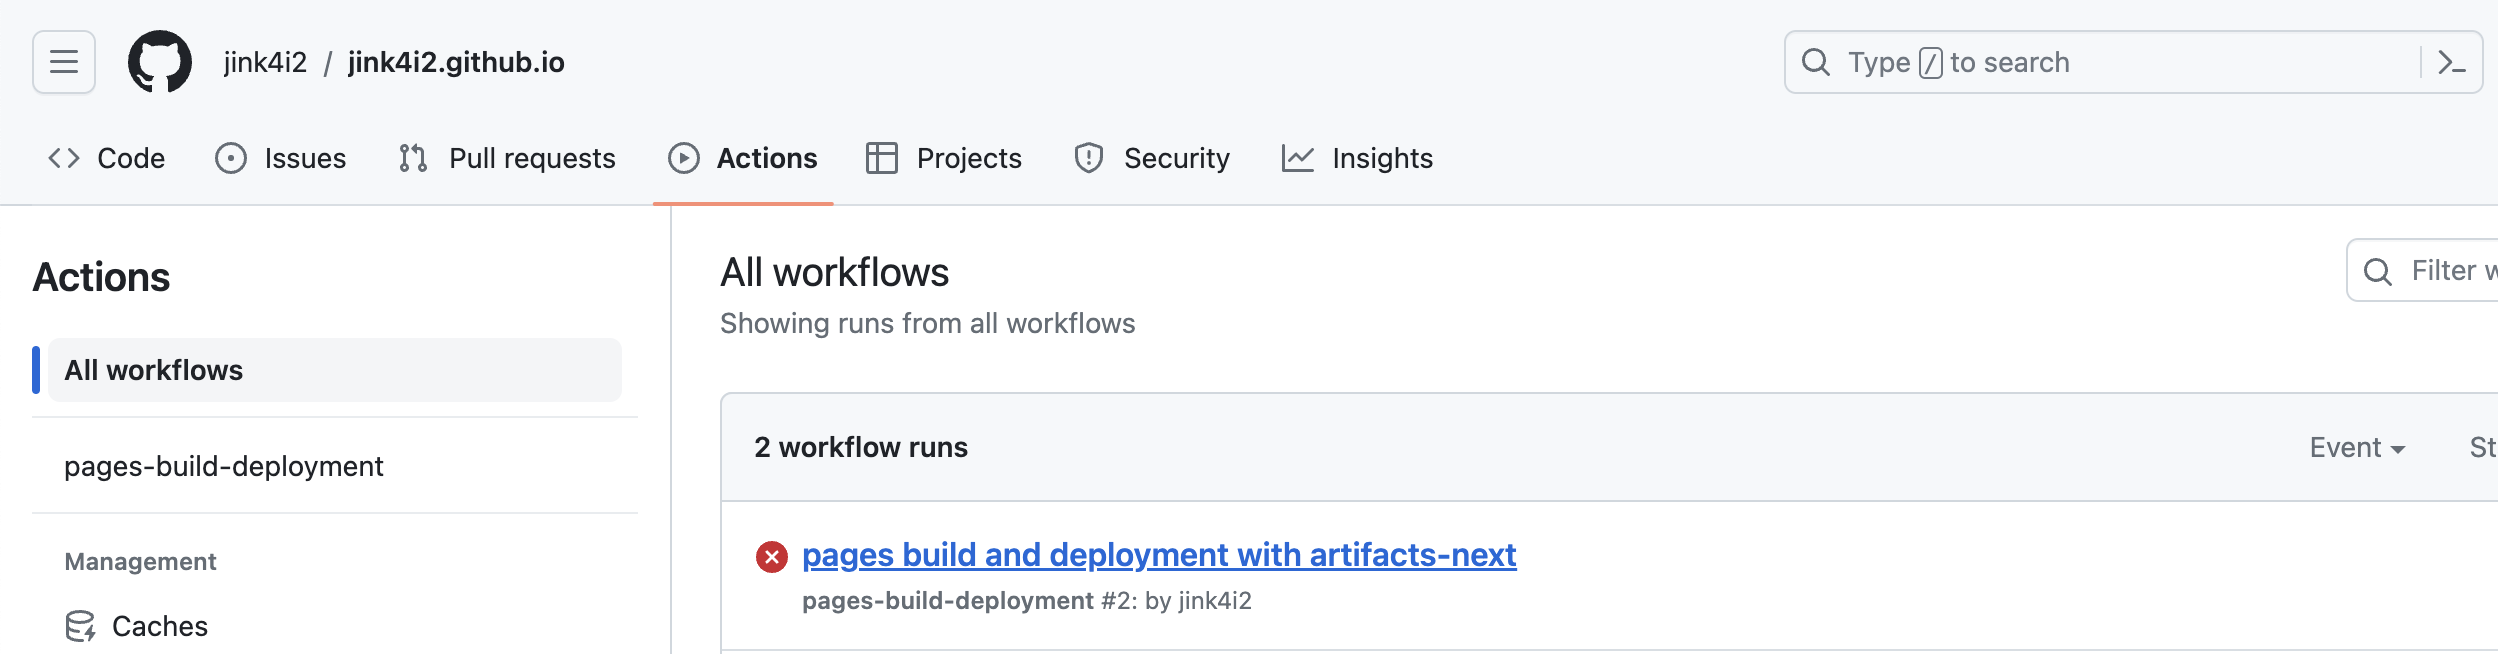This screenshot has height=654, width=2498.
Task: View the Insights tab
Action: (x=1357, y=158)
